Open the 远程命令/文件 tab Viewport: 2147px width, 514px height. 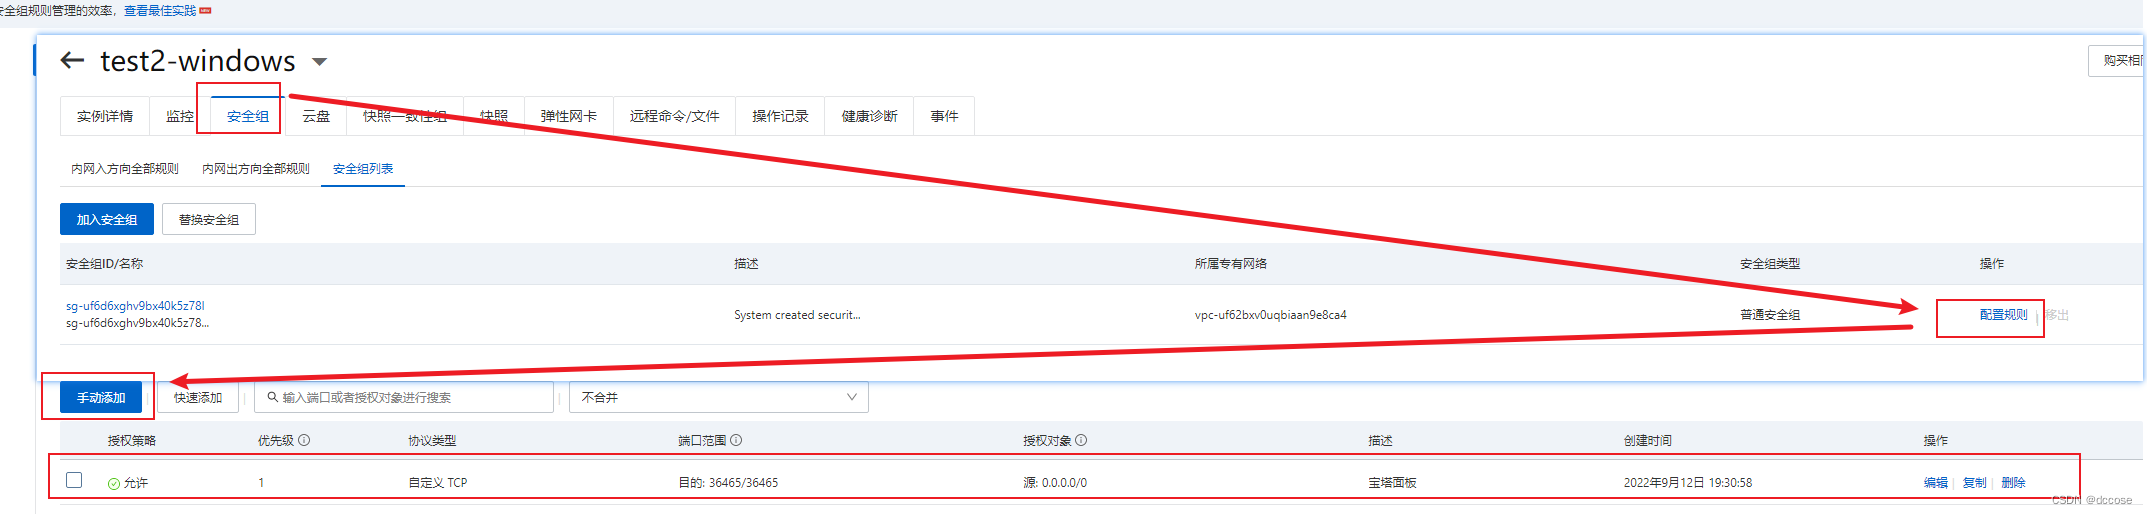(x=675, y=116)
